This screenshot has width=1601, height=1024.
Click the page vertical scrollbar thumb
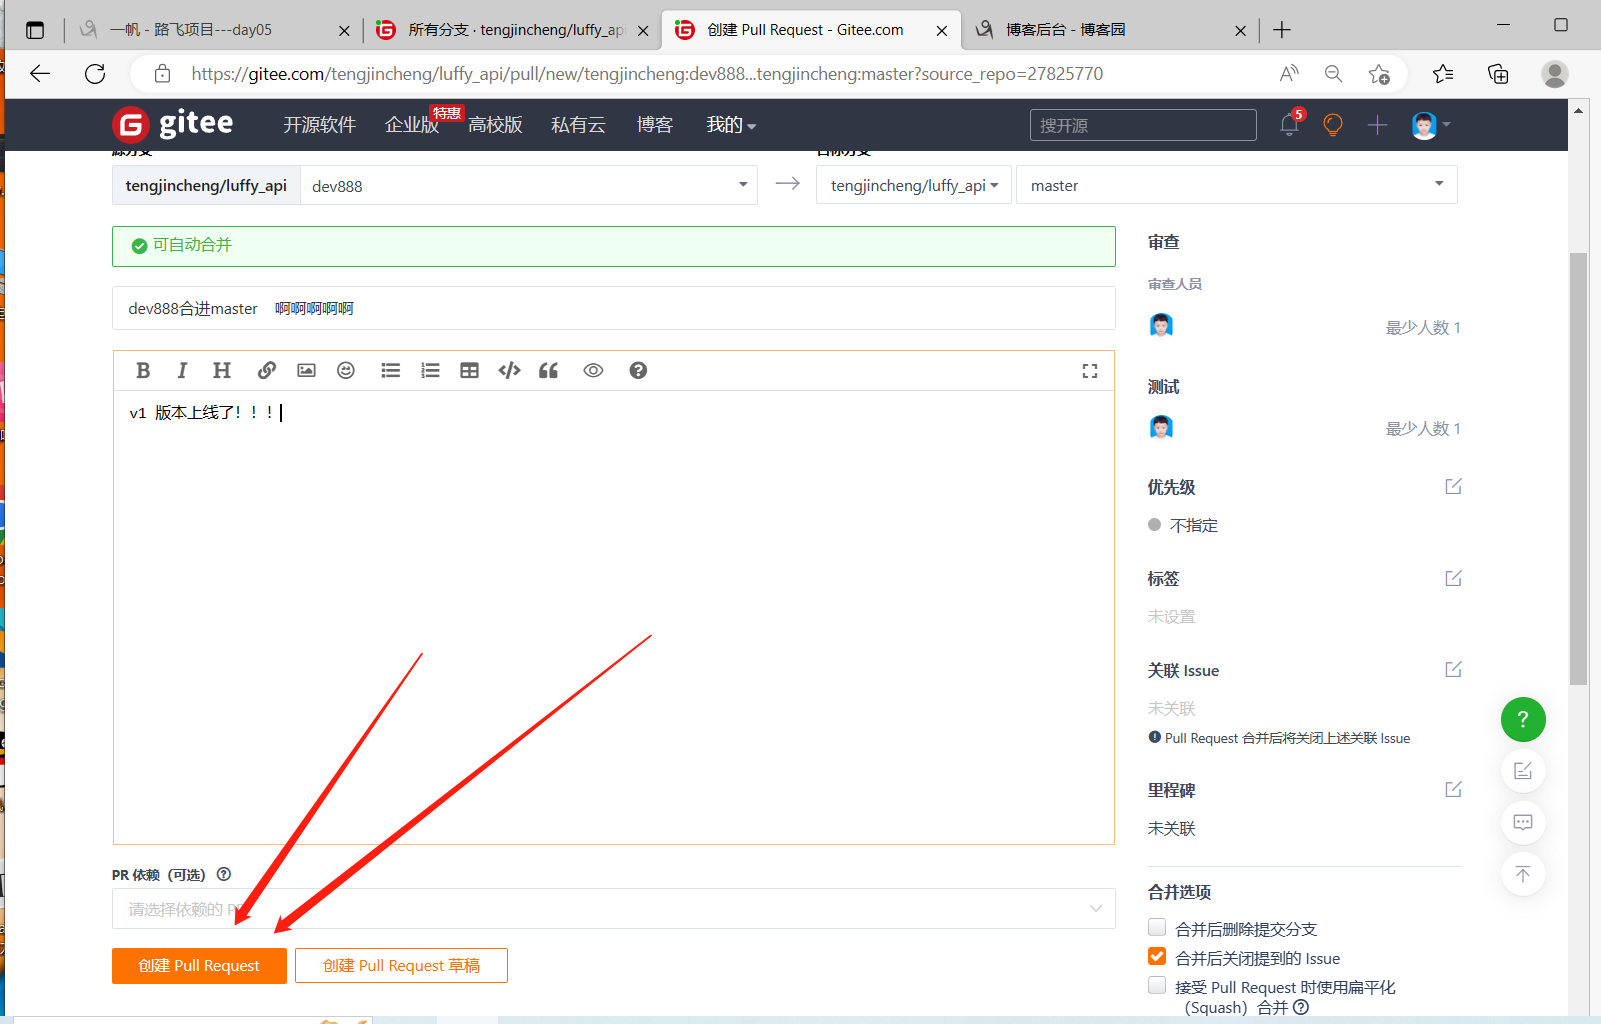[1578, 468]
